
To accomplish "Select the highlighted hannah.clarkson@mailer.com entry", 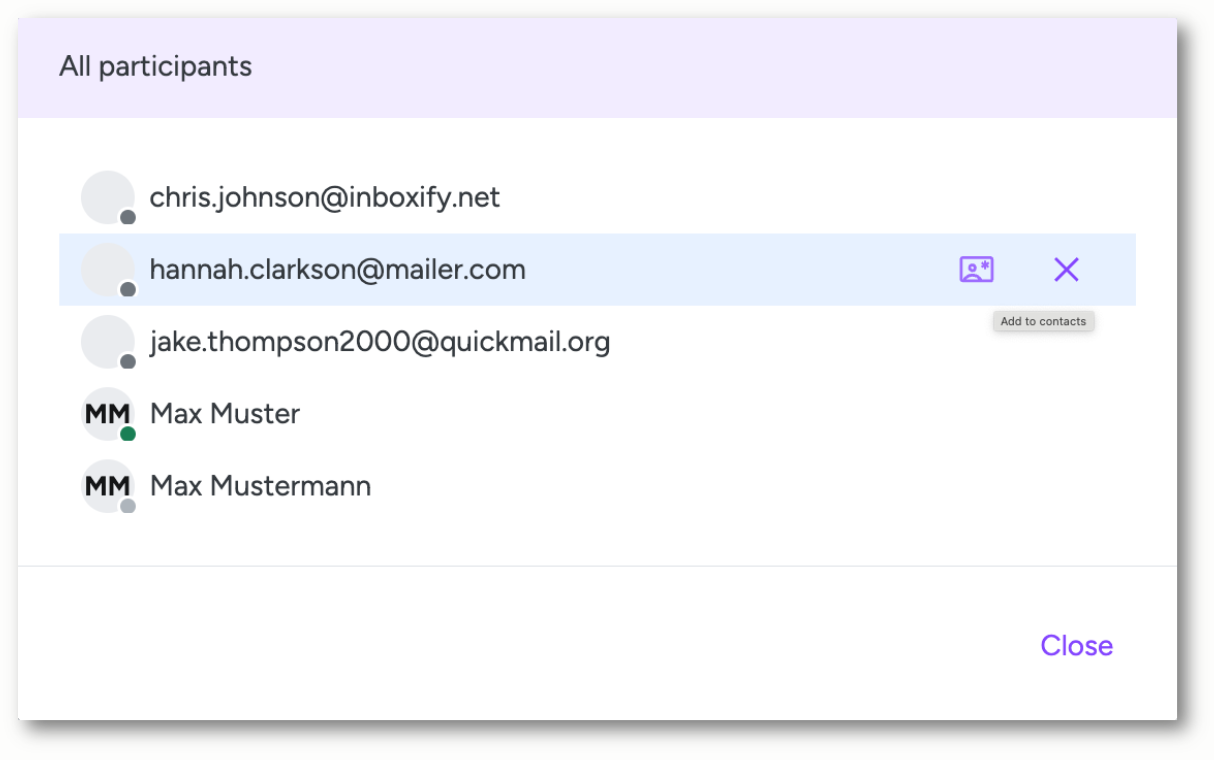I will coord(597,270).
